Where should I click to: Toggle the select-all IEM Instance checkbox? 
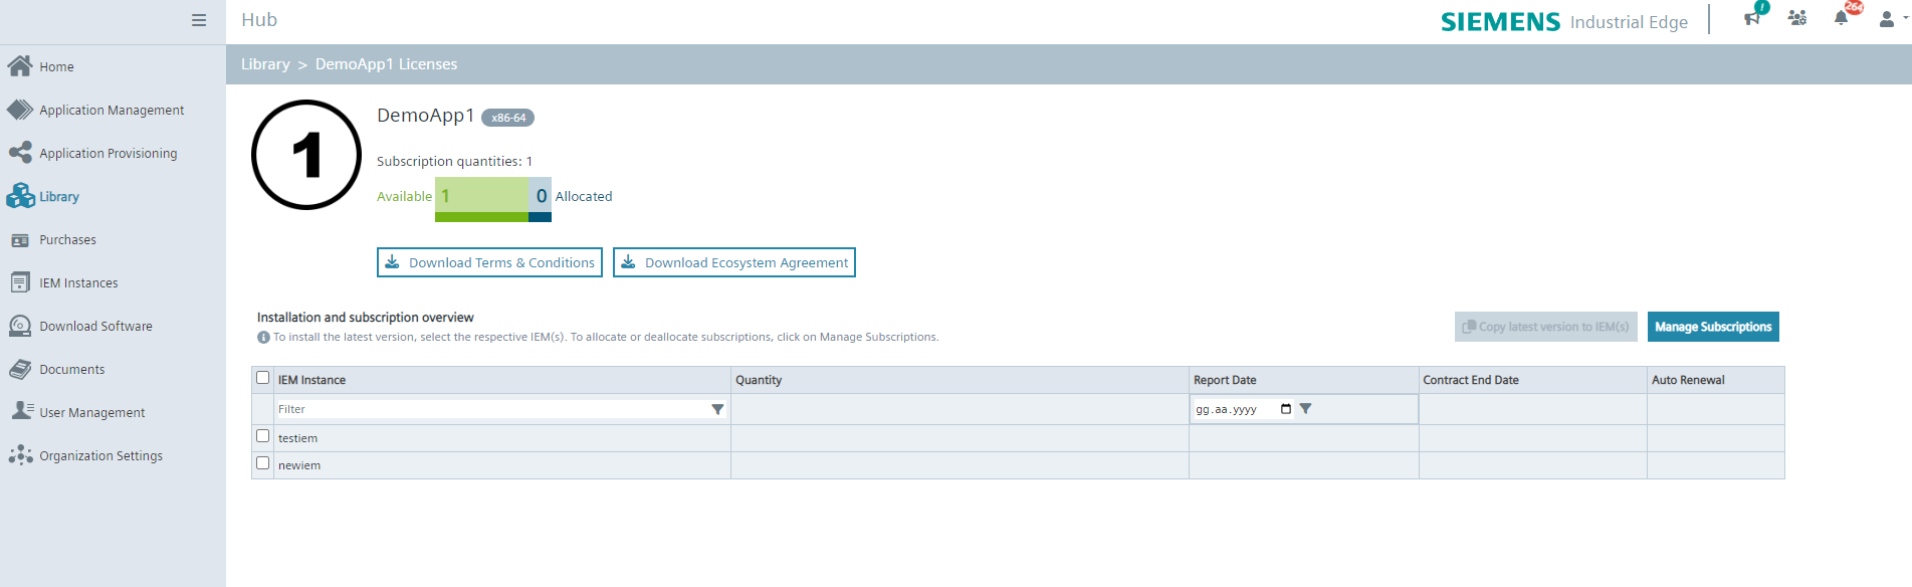click(263, 378)
